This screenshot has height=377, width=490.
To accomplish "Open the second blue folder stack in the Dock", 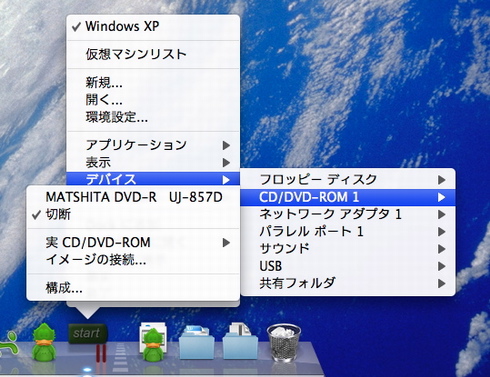I will click(x=240, y=341).
